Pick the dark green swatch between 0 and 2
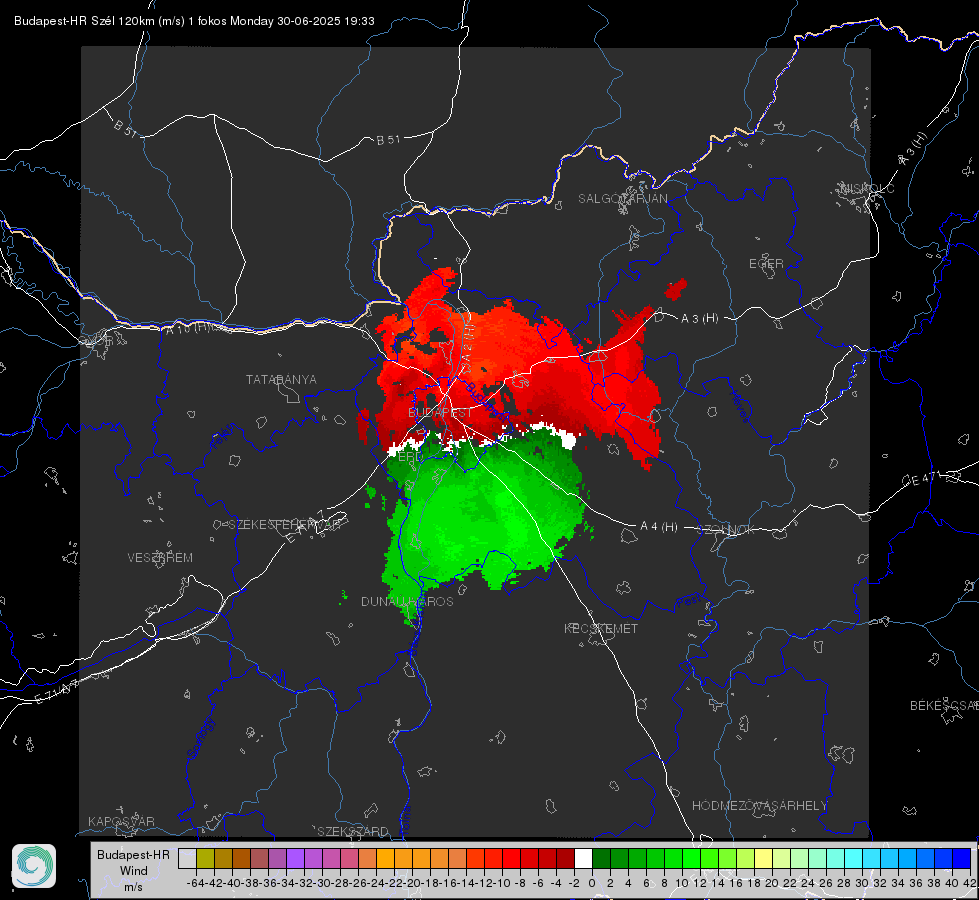 (x=601, y=858)
